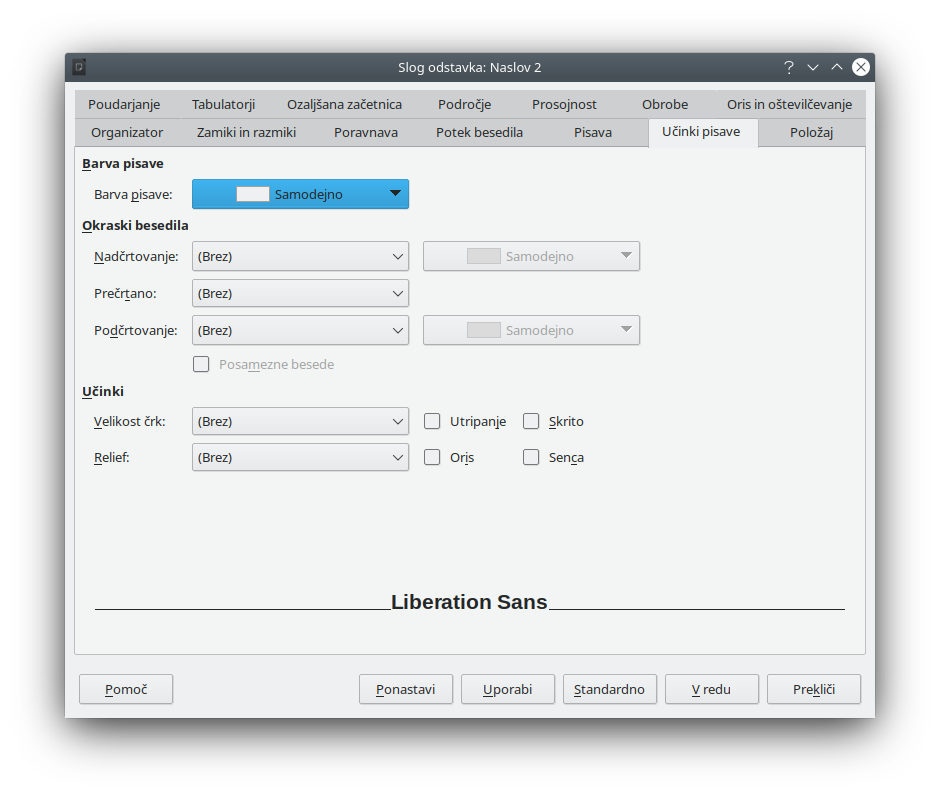The height and width of the screenshot is (795, 940).
Task: Open the Velikost črk combo box
Action: pyautogui.click(x=300, y=421)
